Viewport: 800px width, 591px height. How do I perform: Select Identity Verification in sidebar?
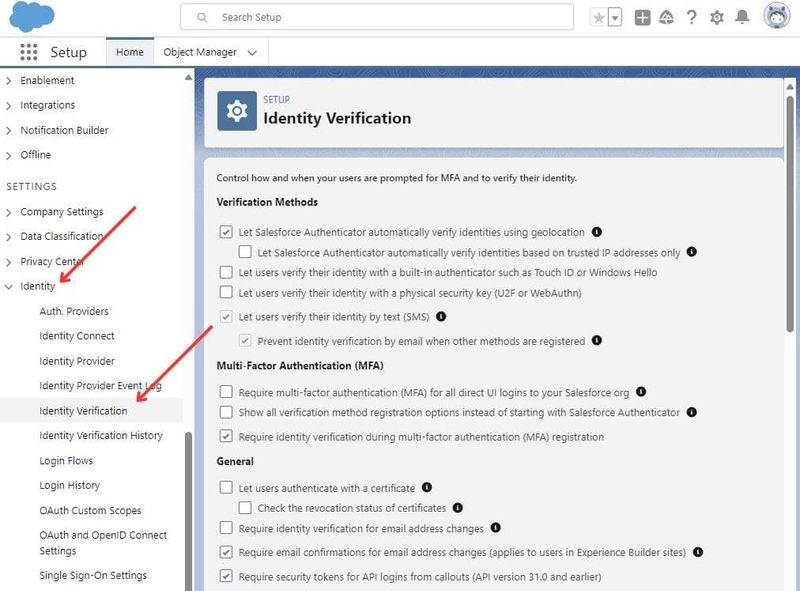(x=83, y=411)
